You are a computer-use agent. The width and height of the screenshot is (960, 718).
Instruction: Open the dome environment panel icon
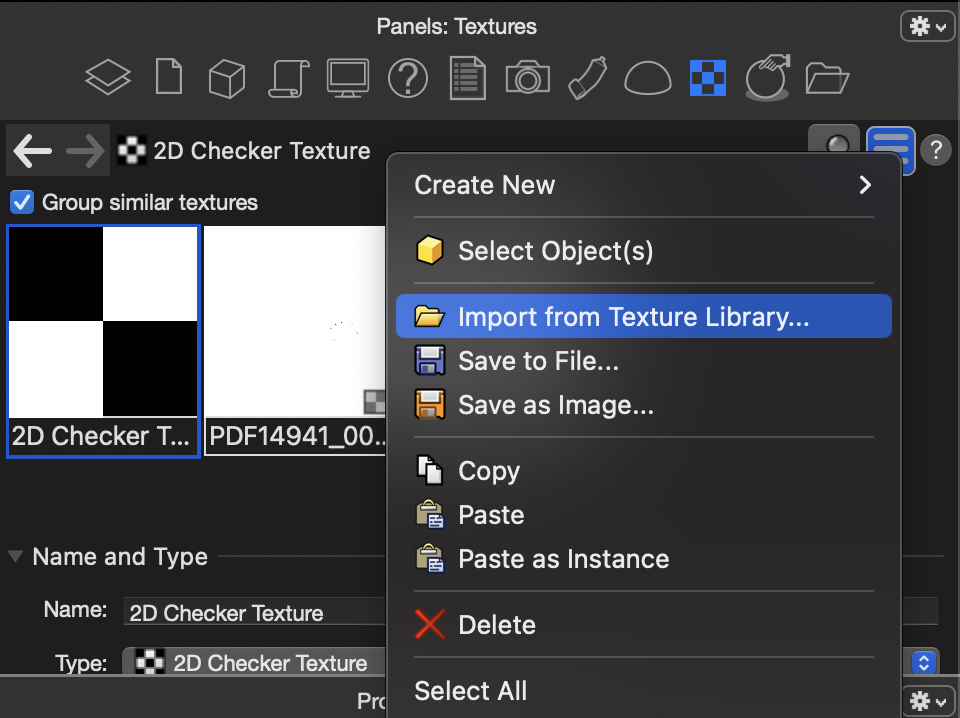point(647,78)
